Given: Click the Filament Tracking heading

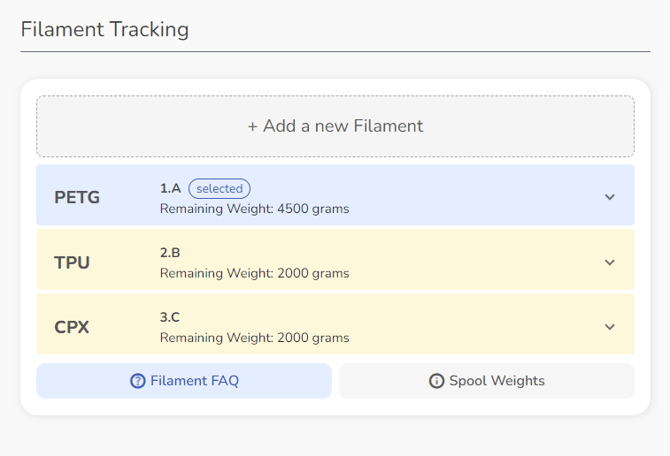Looking at the screenshot, I should point(105,29).
